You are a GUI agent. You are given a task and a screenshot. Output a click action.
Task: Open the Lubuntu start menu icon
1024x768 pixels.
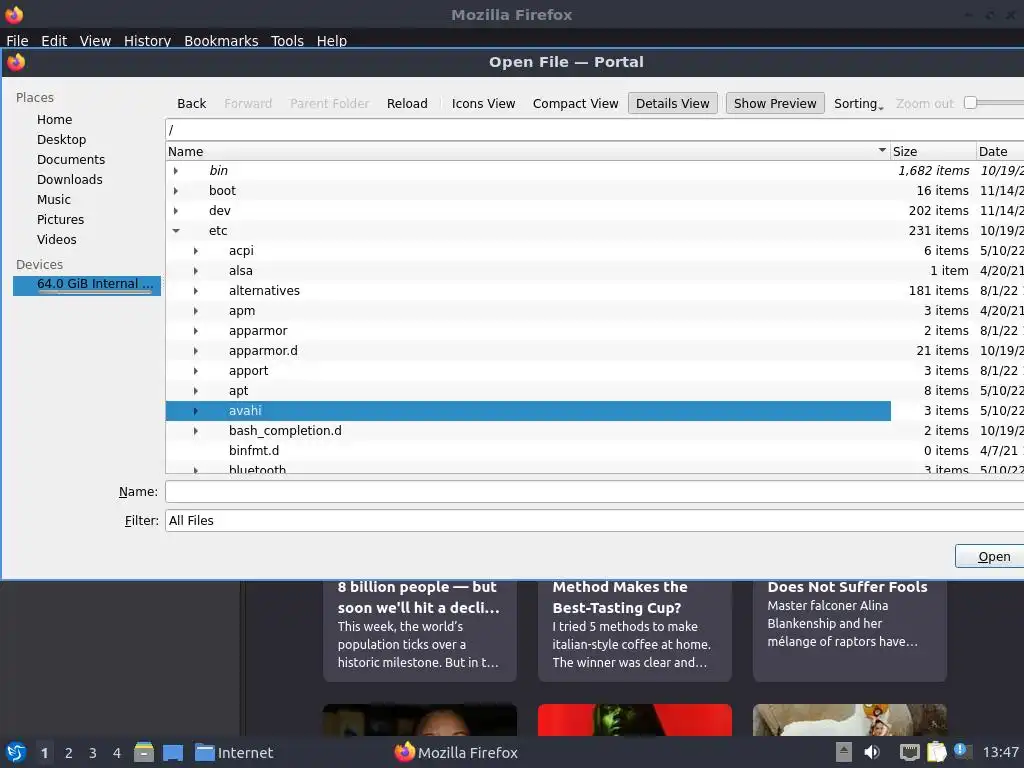pyautogui.click(x=16, y=752)
